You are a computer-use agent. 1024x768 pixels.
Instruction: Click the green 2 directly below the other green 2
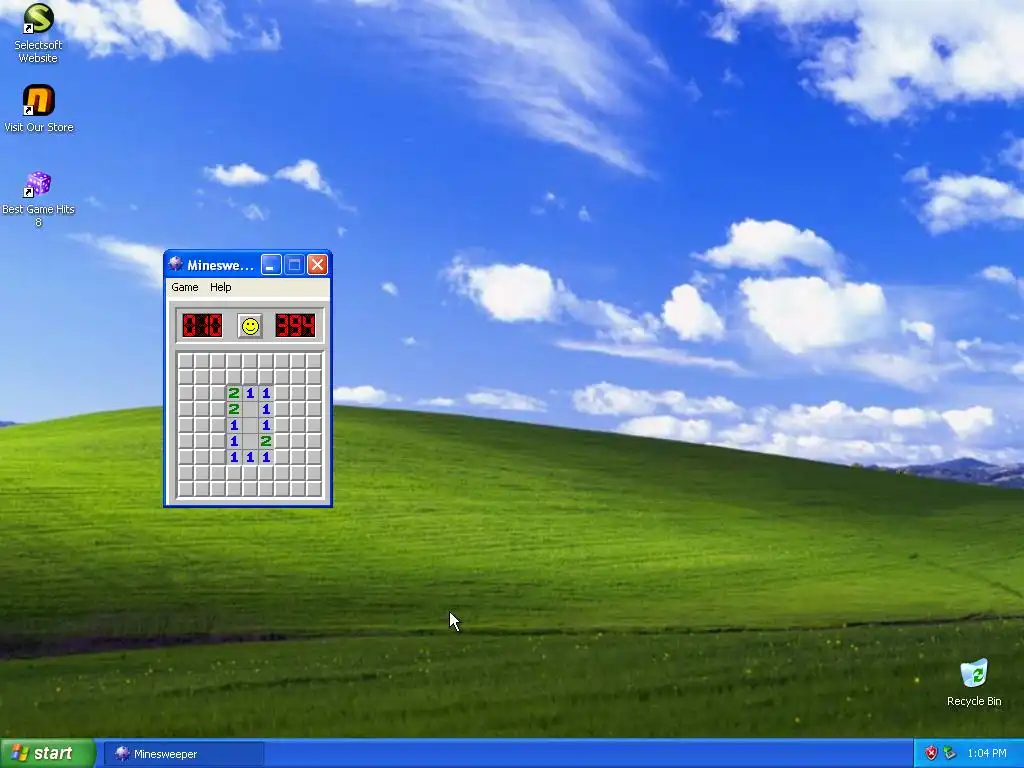(234, 409)
